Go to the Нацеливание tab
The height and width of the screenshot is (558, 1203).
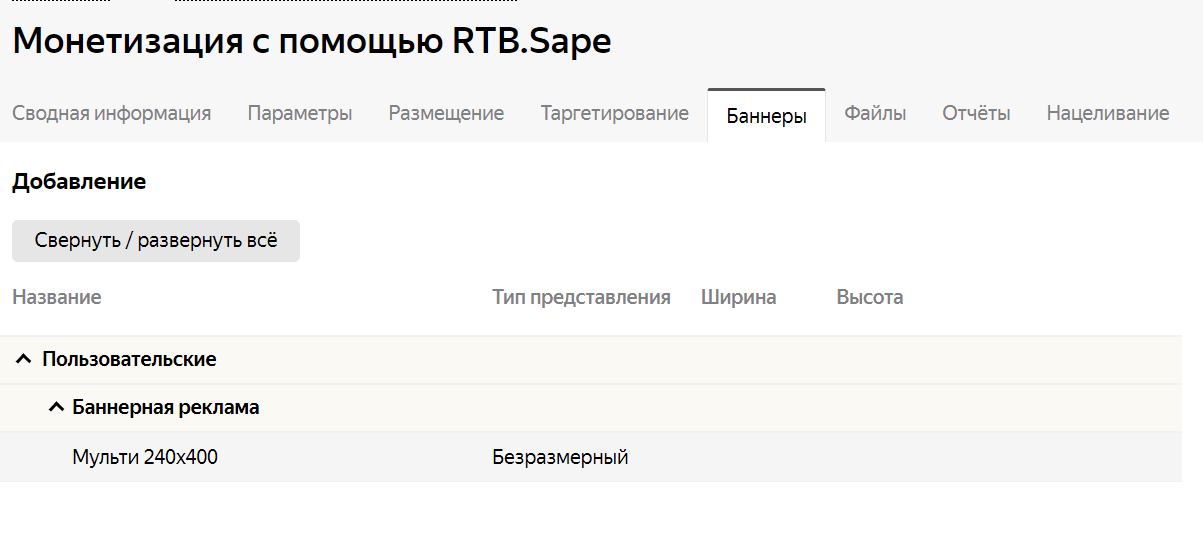(x=1108, y=114)
